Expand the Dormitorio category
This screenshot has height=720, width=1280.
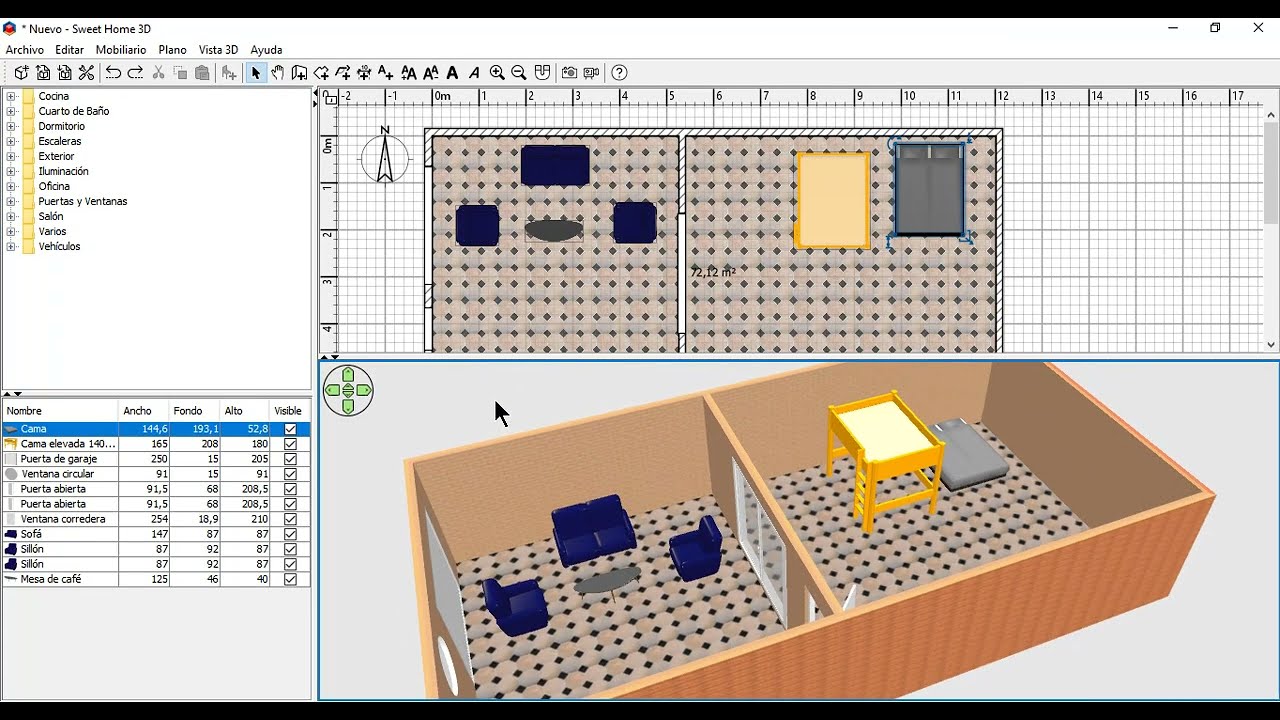pos(11,126)
